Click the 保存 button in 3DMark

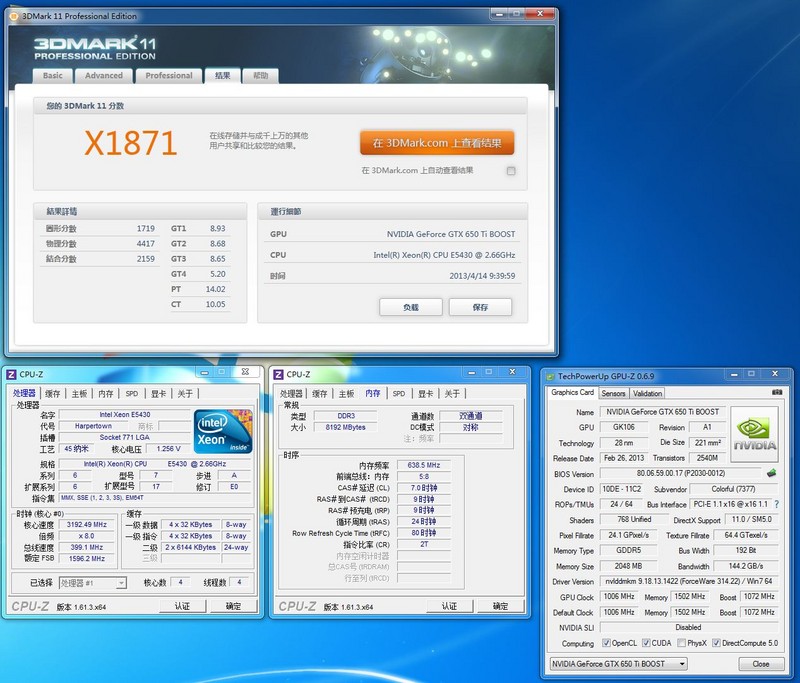click(480, 307)
